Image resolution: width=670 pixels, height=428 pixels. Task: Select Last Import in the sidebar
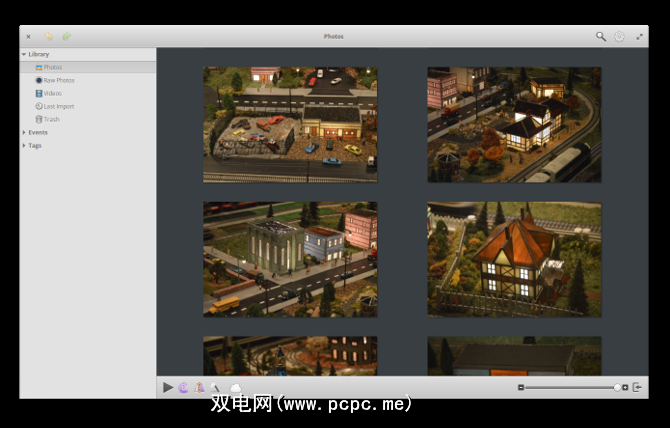pyautogui.click(x=88, y=106)
